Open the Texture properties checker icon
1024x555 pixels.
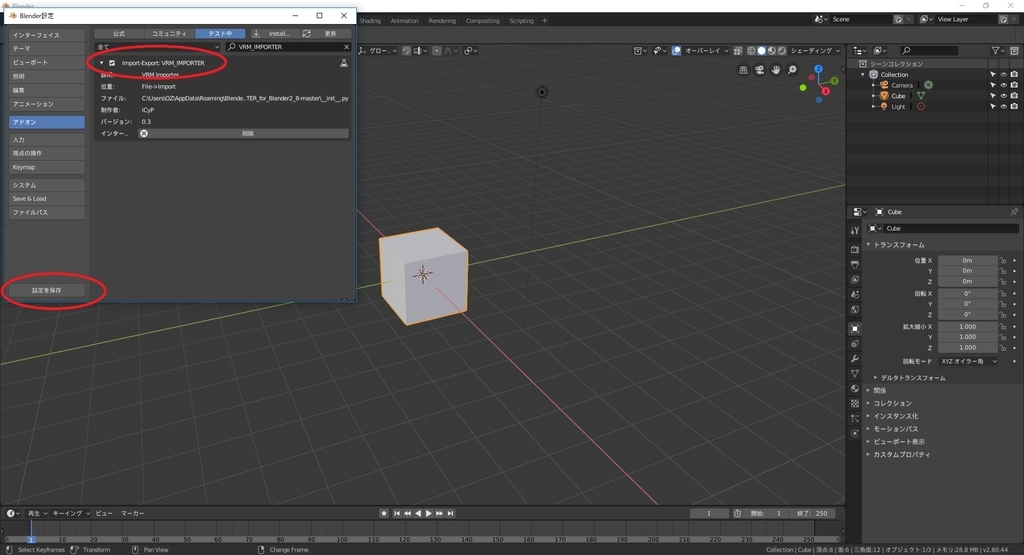pos(855,404)
